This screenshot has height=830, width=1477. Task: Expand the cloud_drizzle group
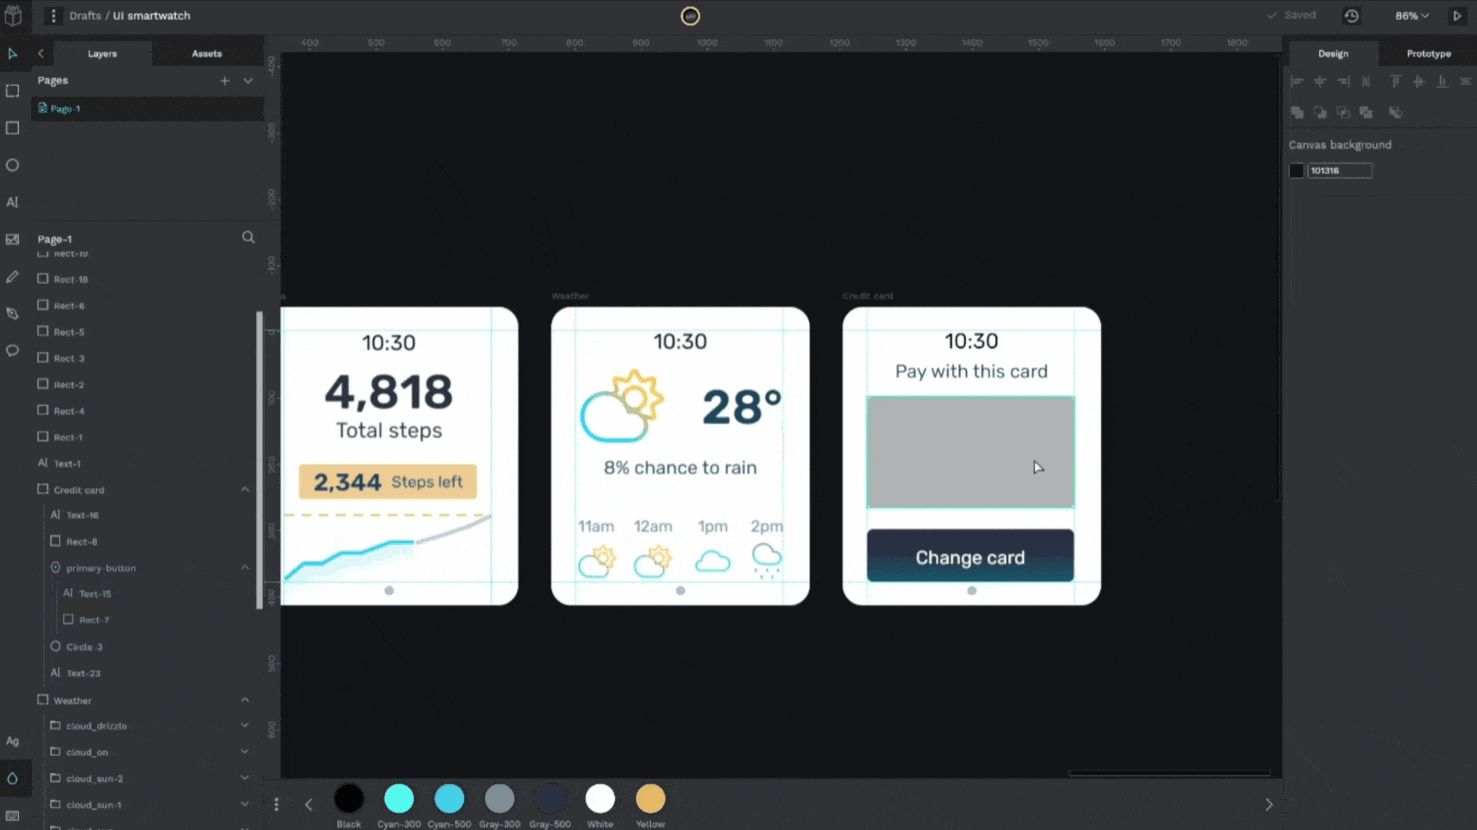[x=245, y=725]
